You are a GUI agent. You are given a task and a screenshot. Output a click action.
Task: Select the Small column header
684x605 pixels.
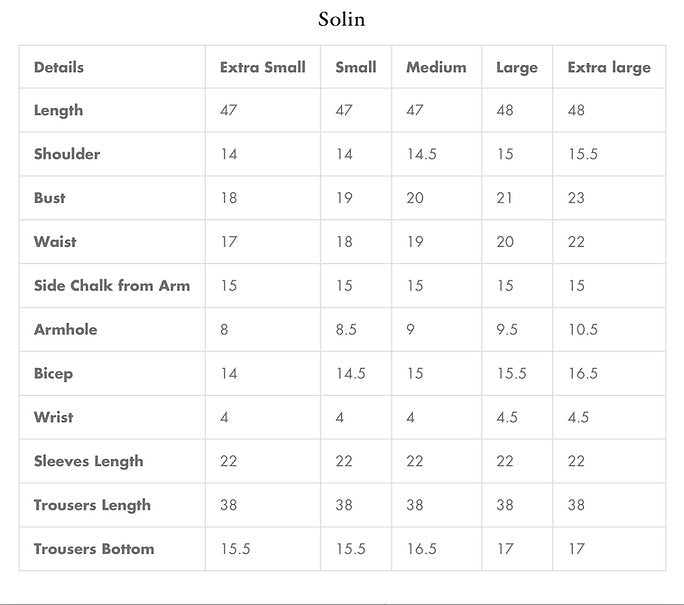point(356,67)
